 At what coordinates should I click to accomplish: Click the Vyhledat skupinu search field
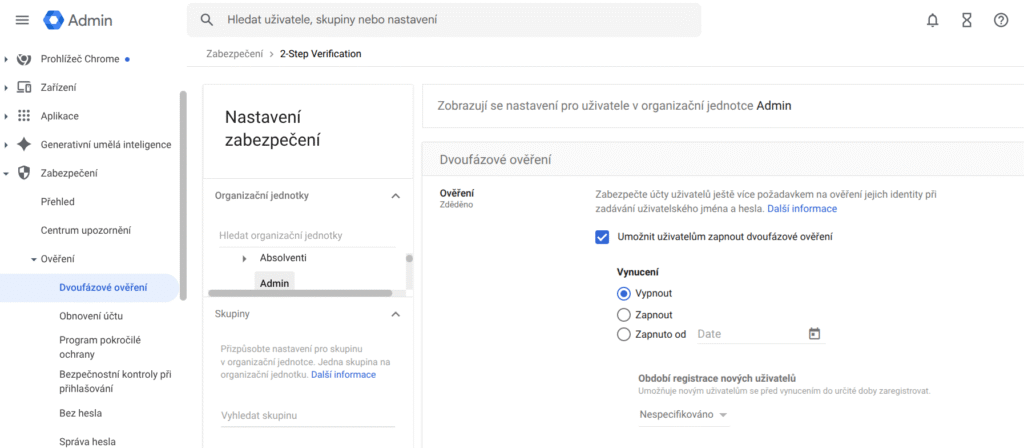[308, 415]
